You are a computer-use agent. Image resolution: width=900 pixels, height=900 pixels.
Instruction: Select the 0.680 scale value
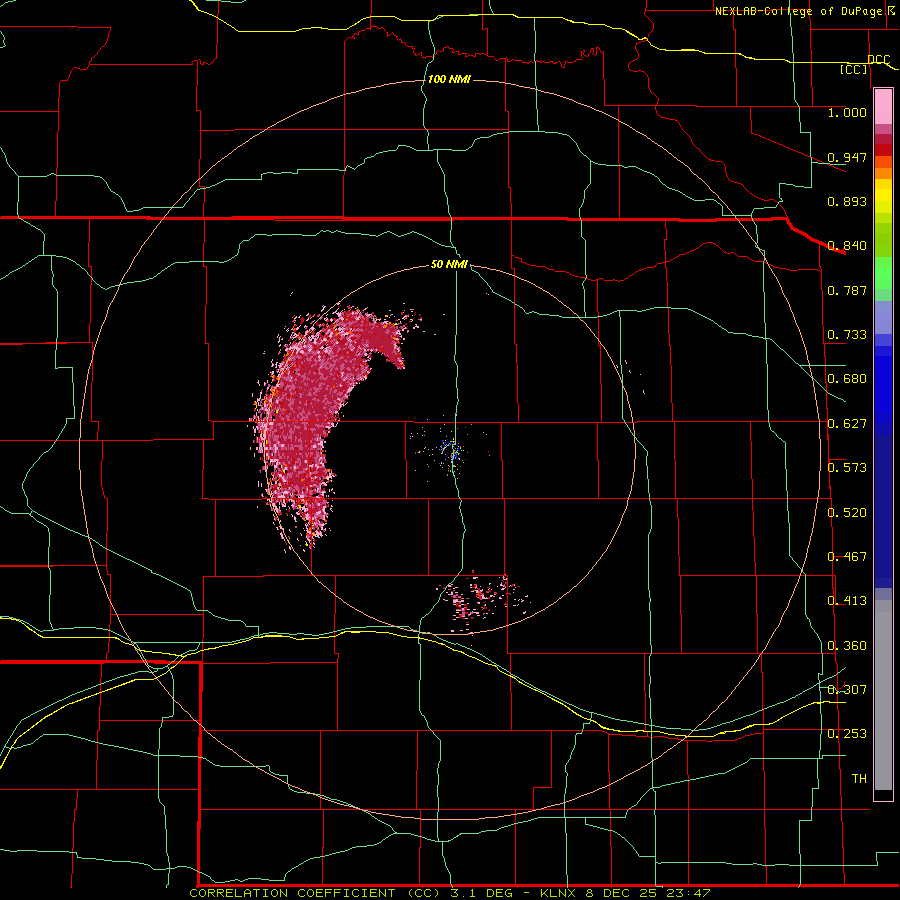(x=847, y=379)
